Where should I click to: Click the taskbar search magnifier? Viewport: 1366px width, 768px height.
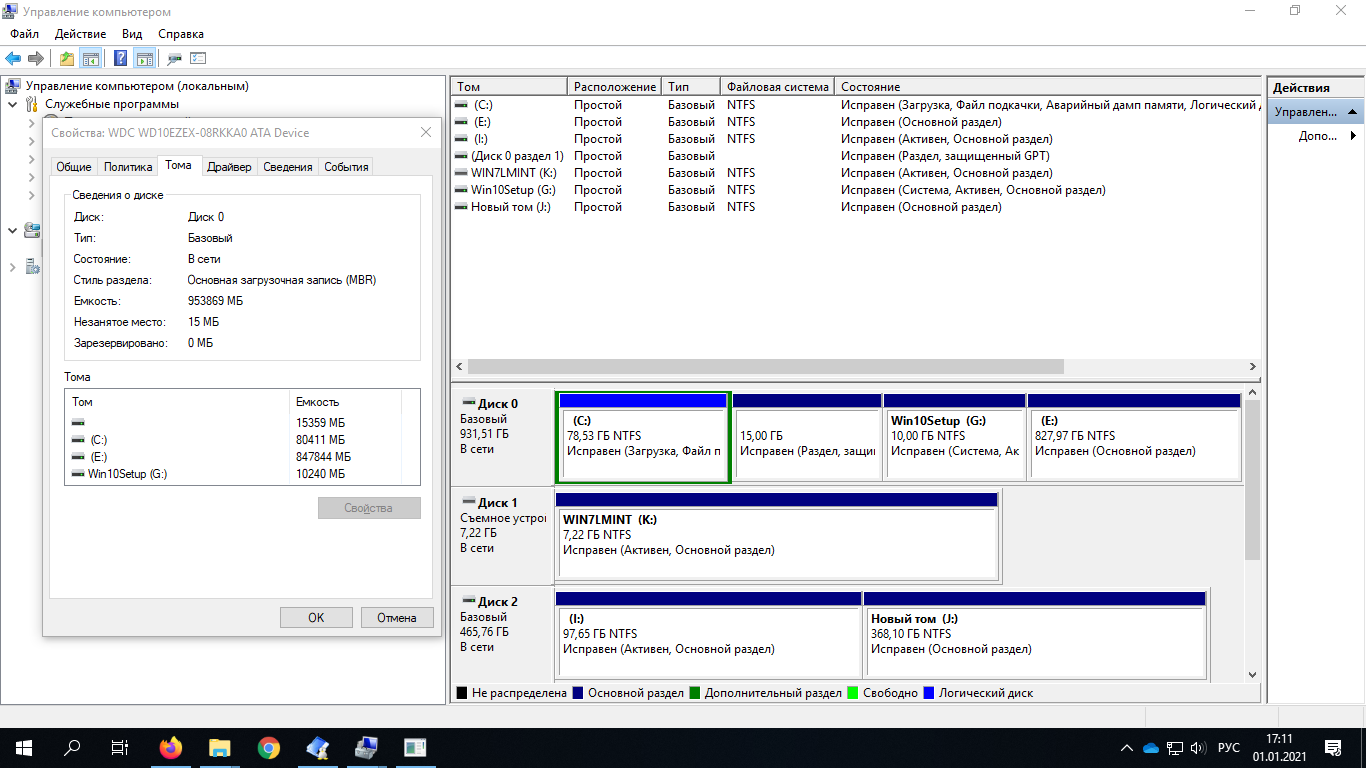[x=72, y=748]
